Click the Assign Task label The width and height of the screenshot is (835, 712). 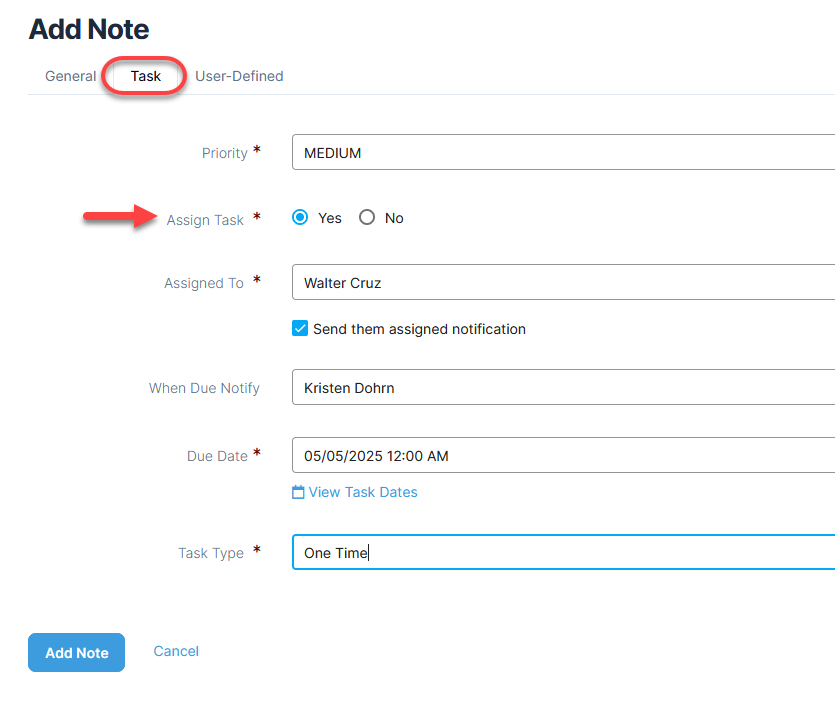pos(205,220)
